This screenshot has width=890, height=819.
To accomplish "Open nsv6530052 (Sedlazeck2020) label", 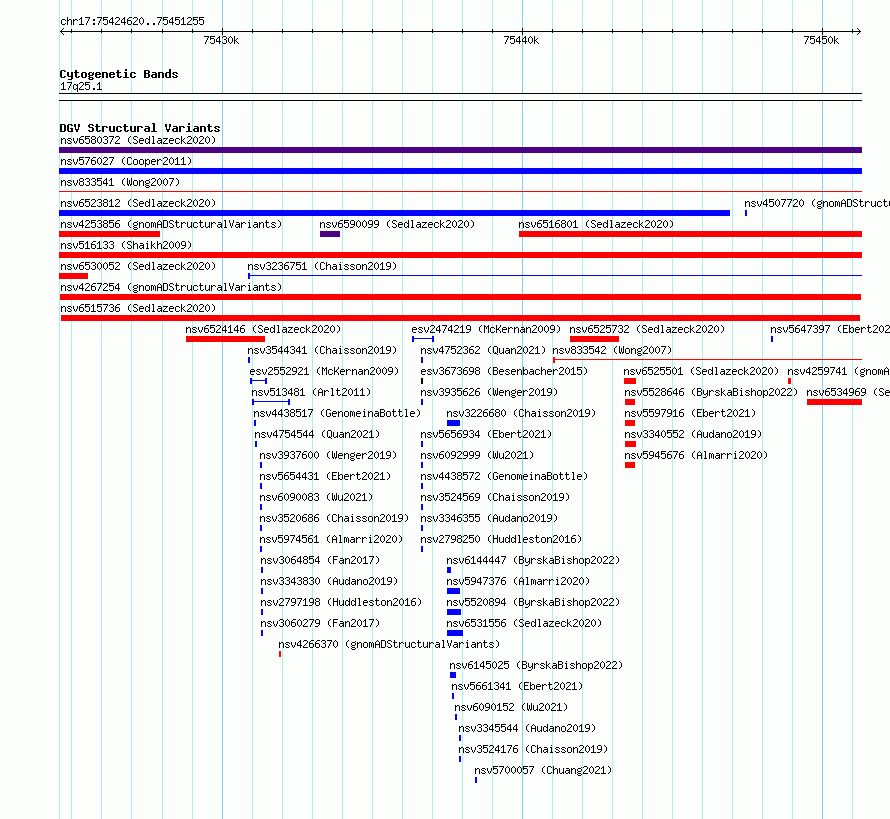I will tap(138, 266).
